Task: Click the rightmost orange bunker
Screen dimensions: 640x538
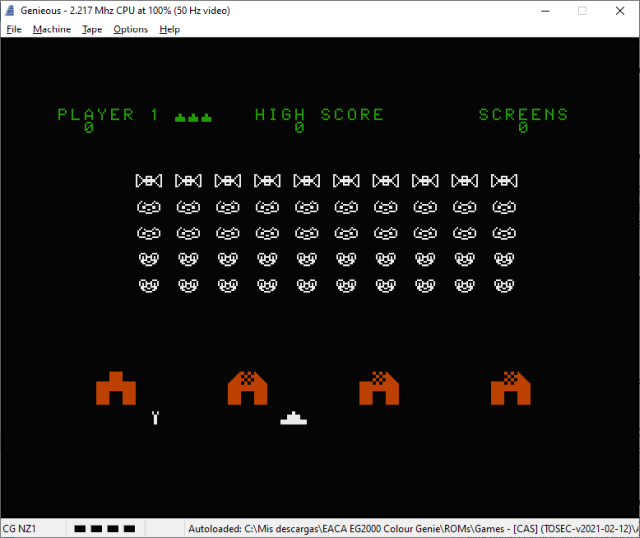Action: (x=511, y=388)
